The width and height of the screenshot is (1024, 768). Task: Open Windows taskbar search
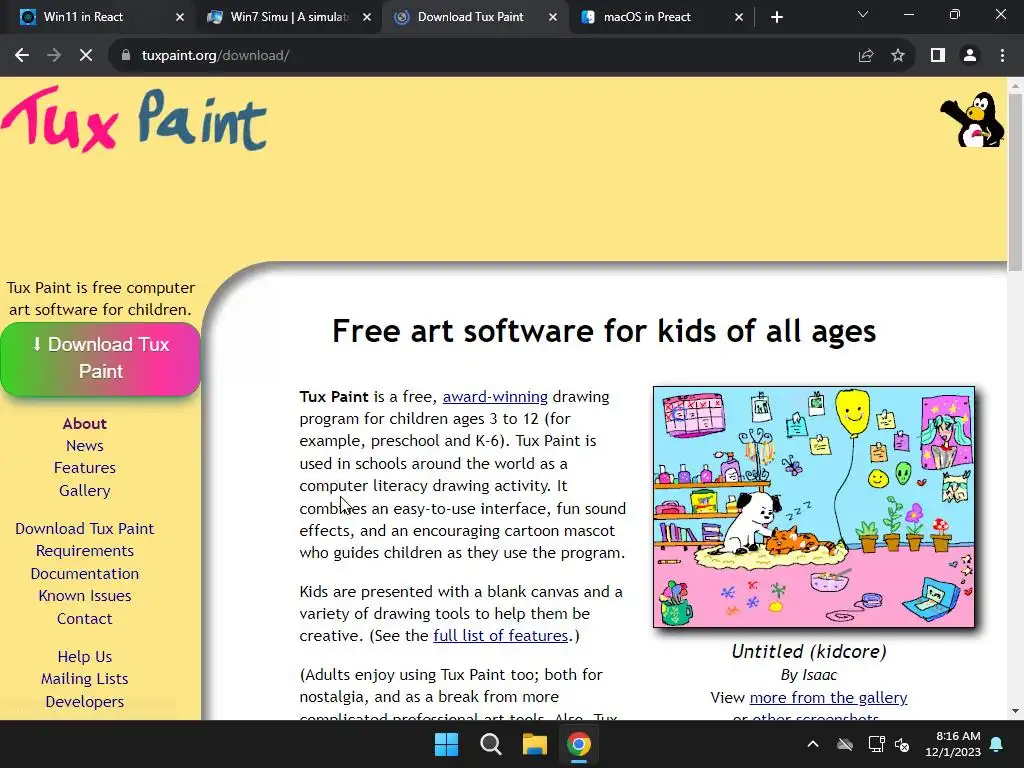click(x=490, y=744)
